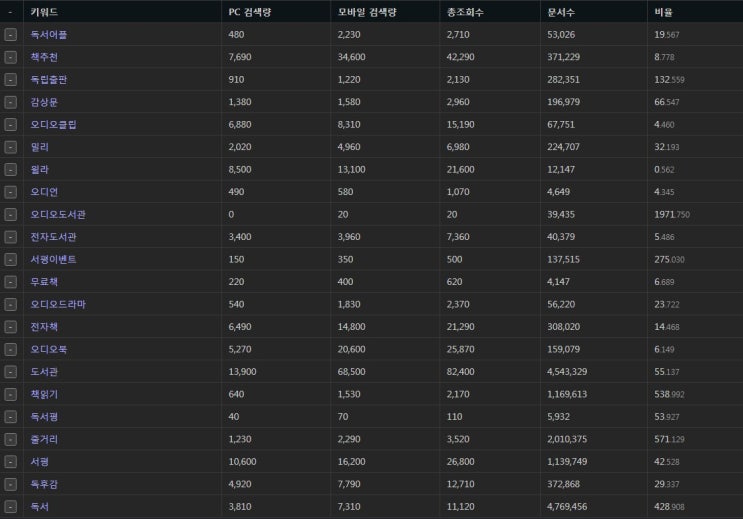Open the 윌라 keyword link
Screen dimensions: 743x519
click(39, 170)
